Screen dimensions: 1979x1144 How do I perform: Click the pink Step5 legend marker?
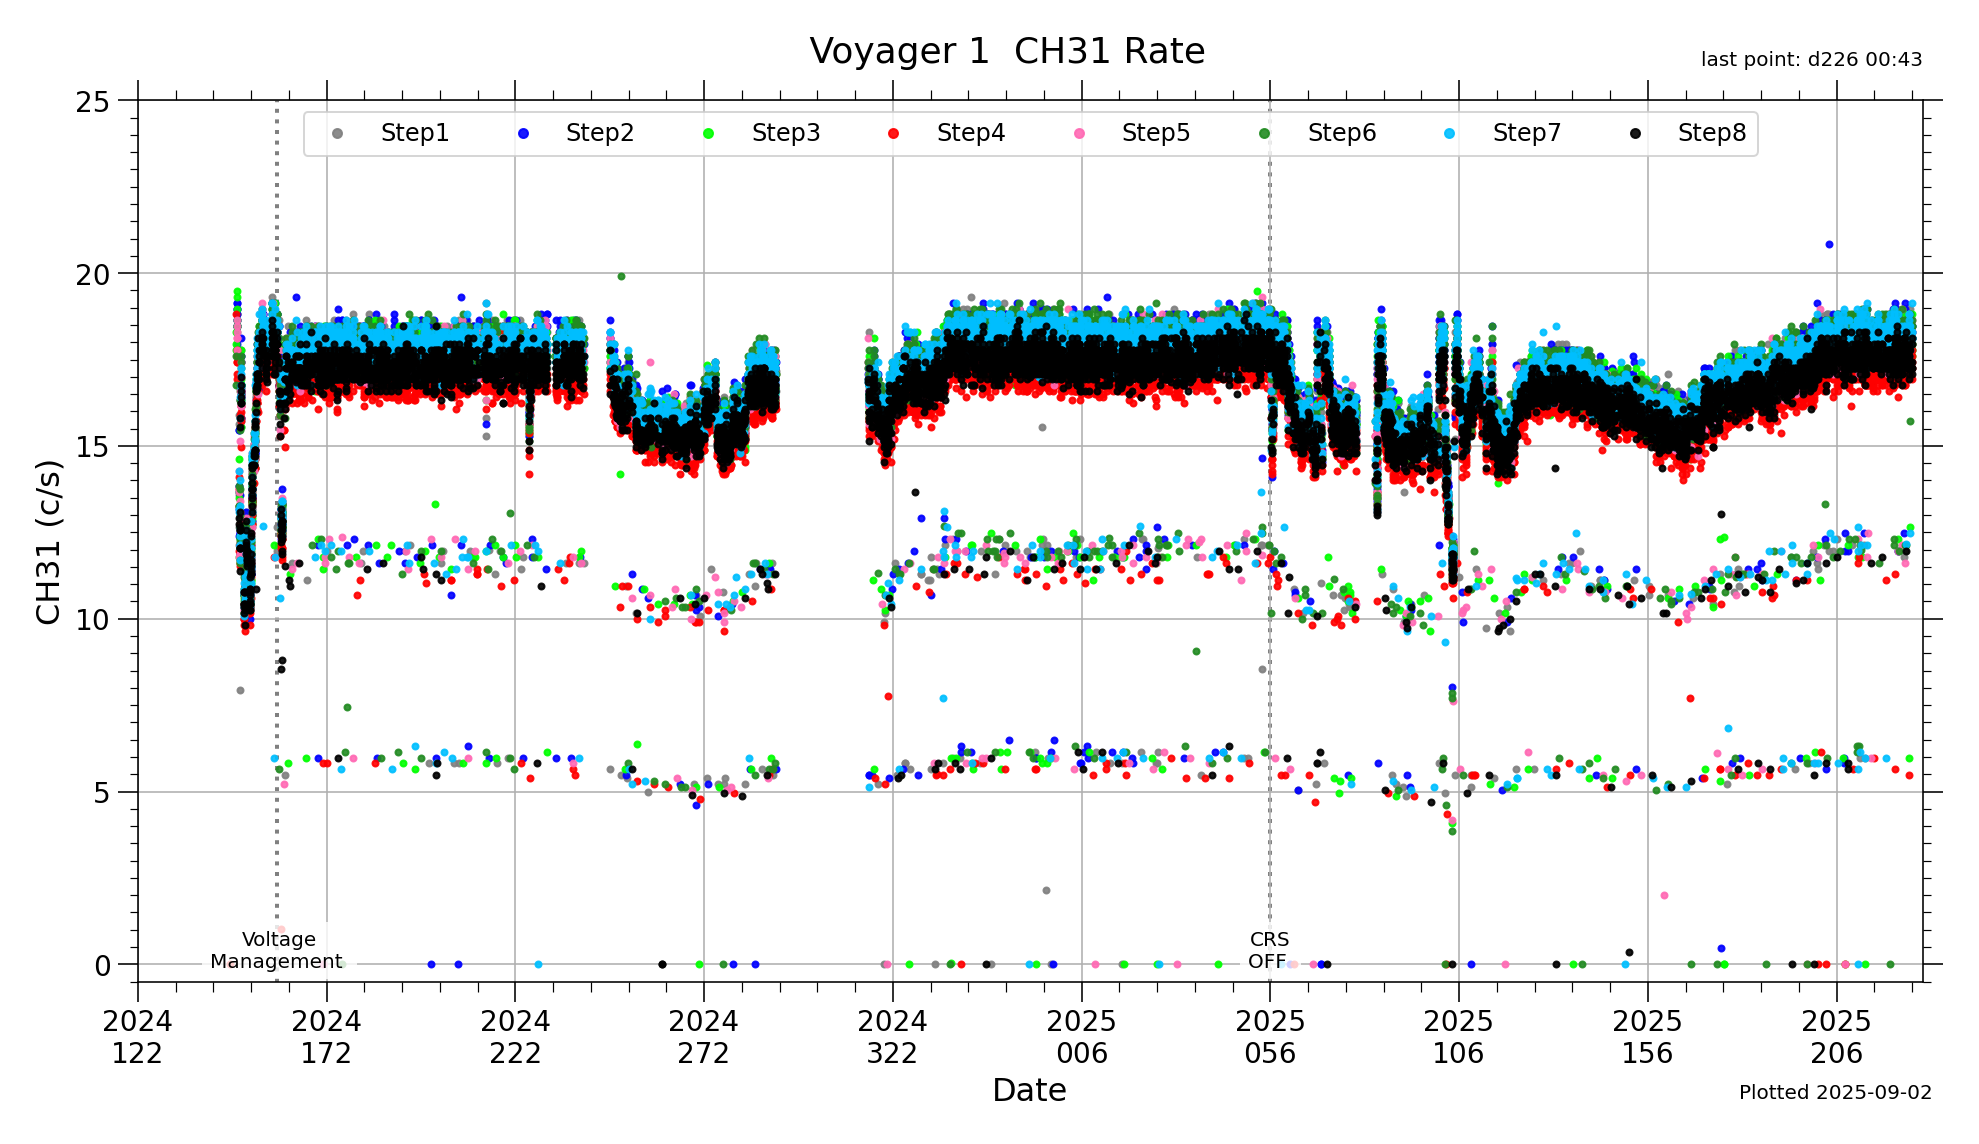[1079, 134]
